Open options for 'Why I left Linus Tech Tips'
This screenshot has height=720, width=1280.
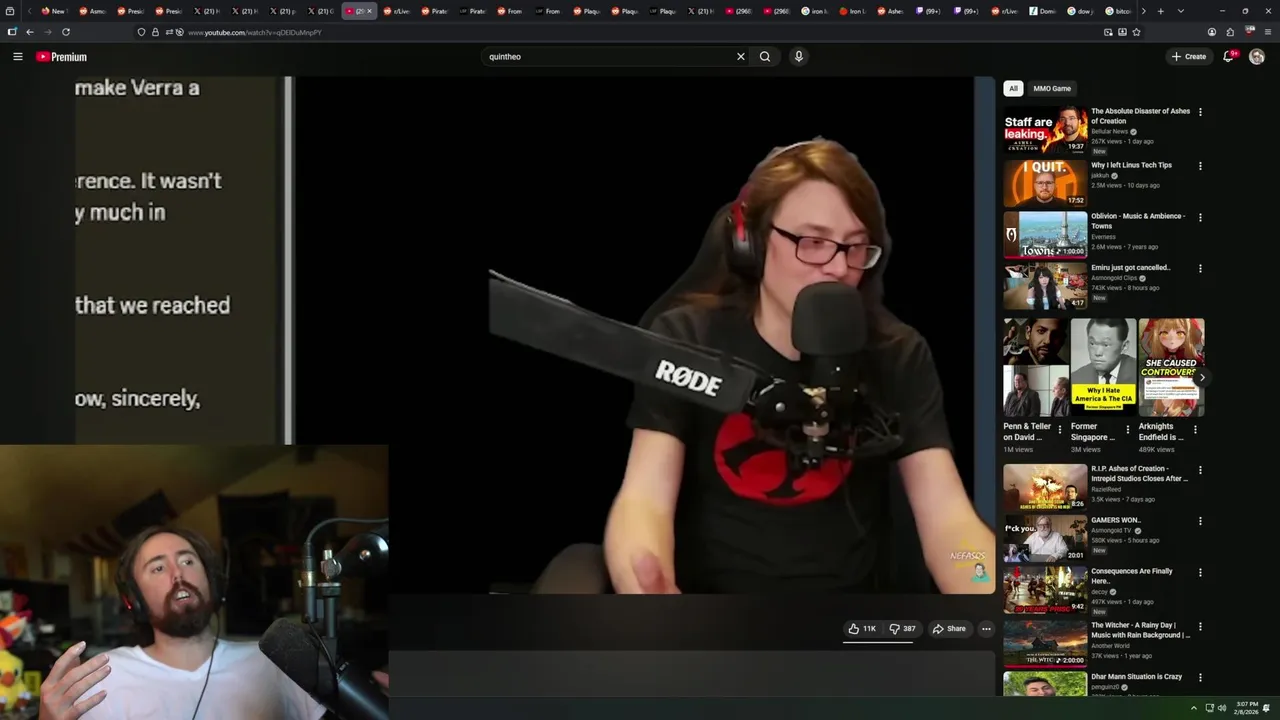(1200, 166)
